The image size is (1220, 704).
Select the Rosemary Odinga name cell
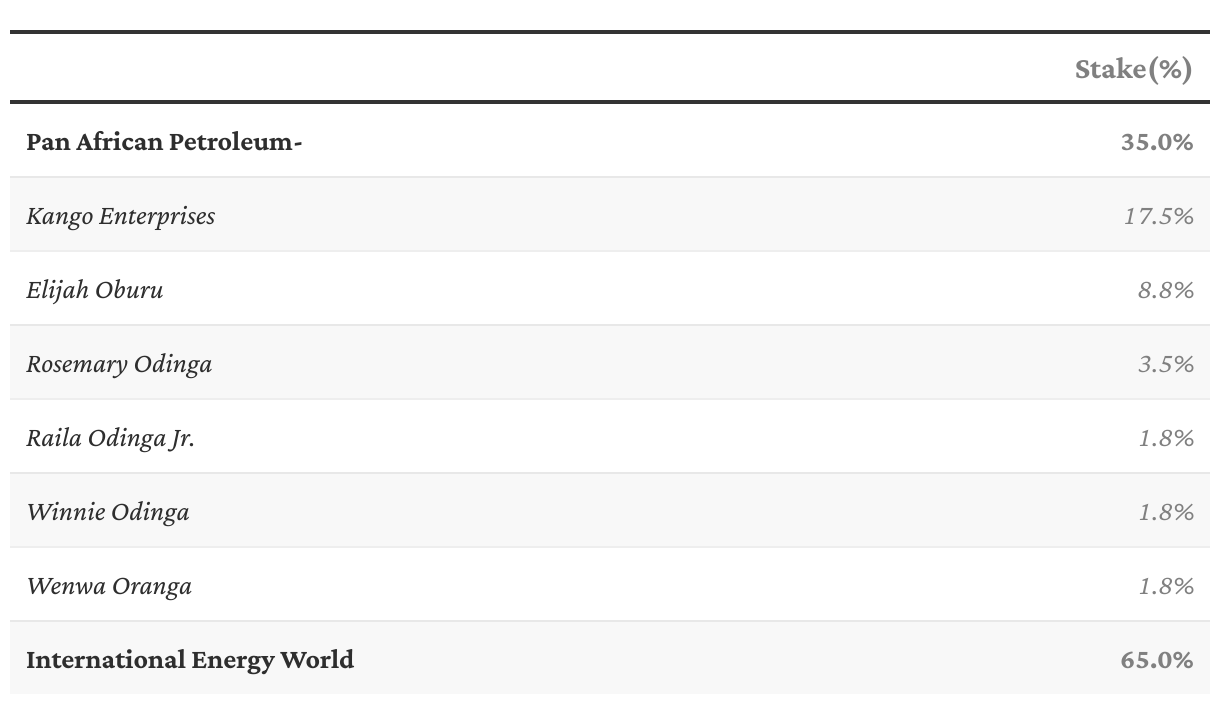tap(119, 364)
